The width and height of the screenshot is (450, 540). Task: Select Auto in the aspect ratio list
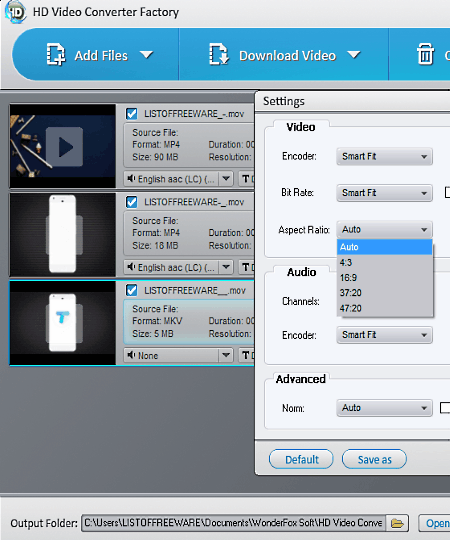[384, 247]
